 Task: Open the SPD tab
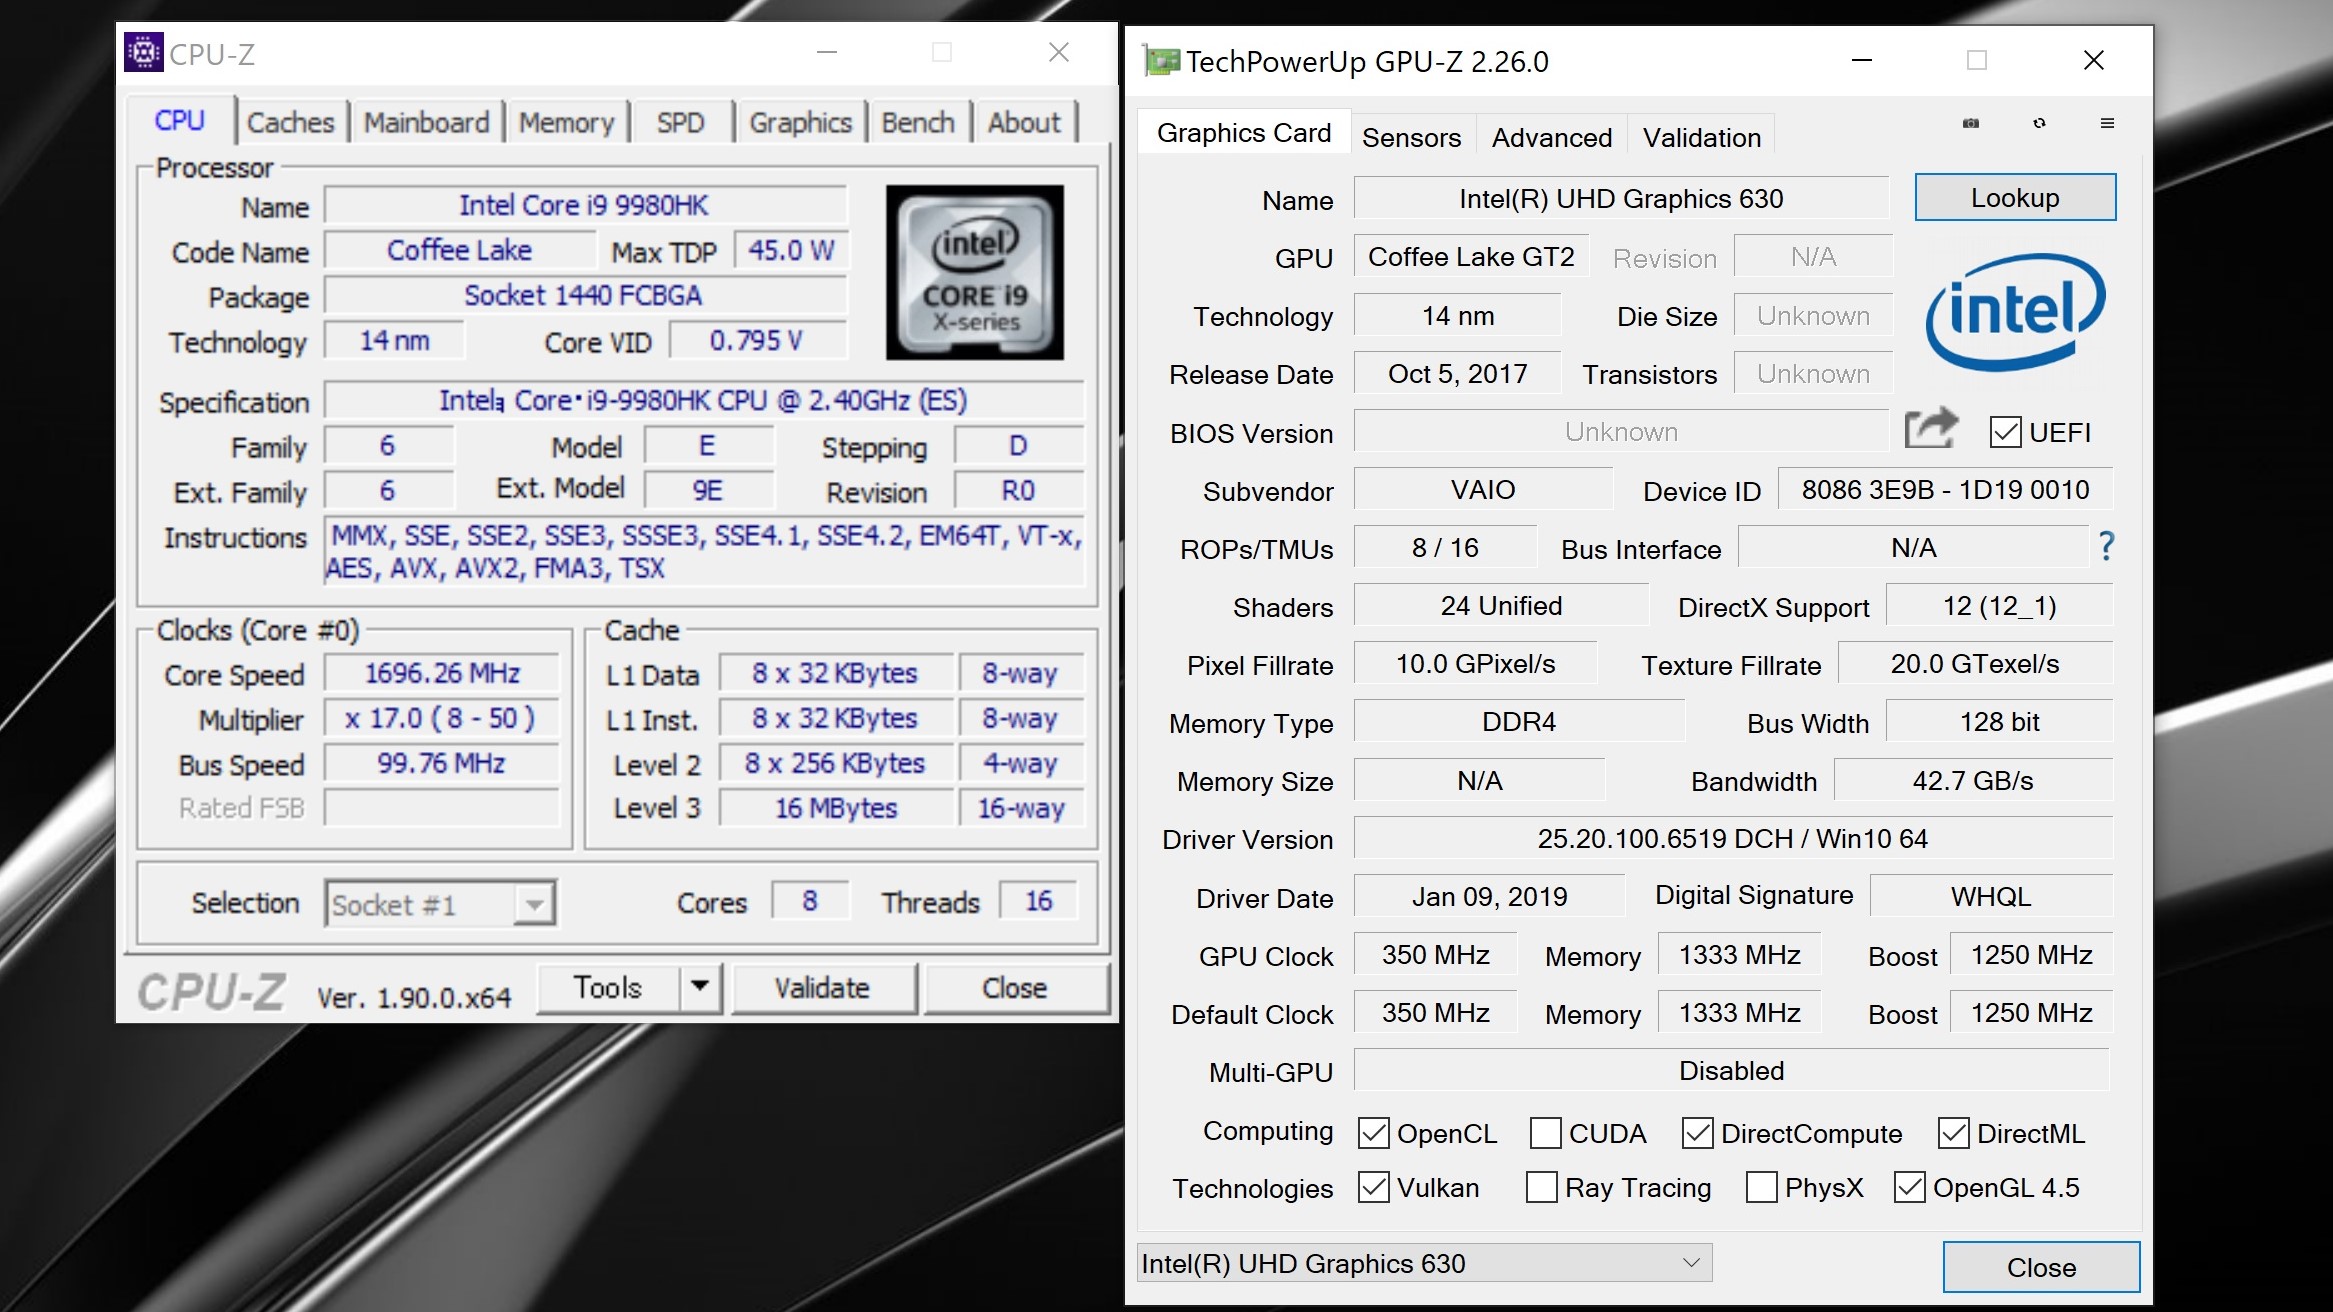(680, 122)
